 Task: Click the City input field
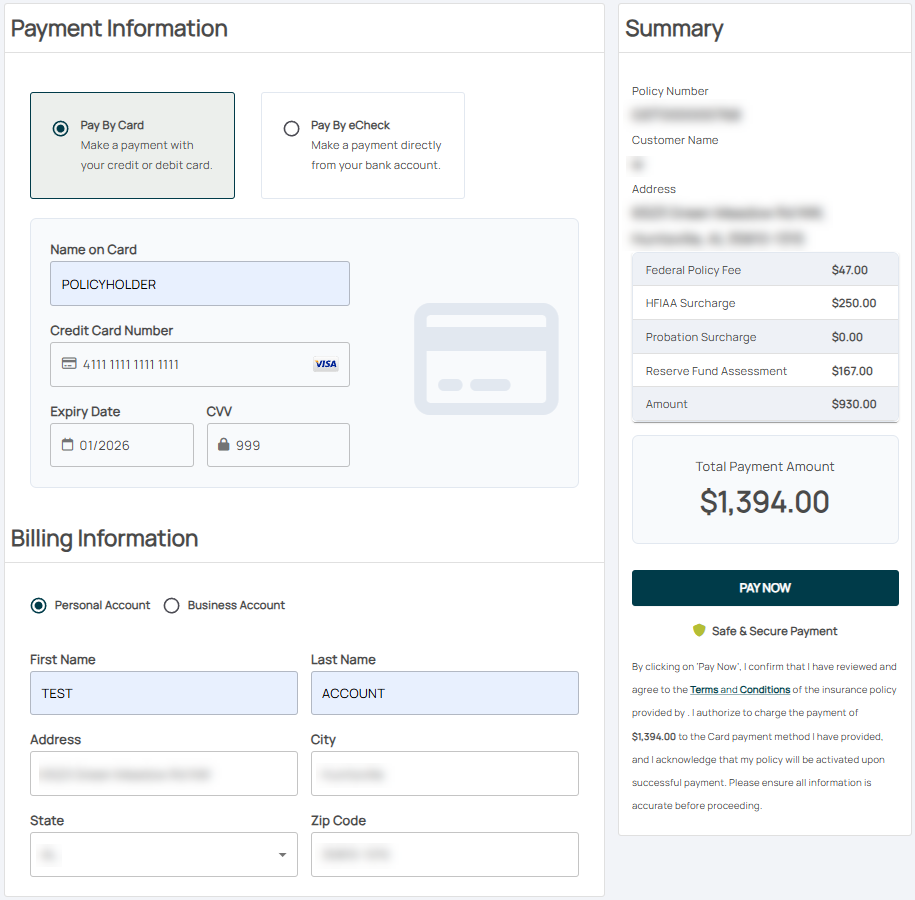[444, 773]
